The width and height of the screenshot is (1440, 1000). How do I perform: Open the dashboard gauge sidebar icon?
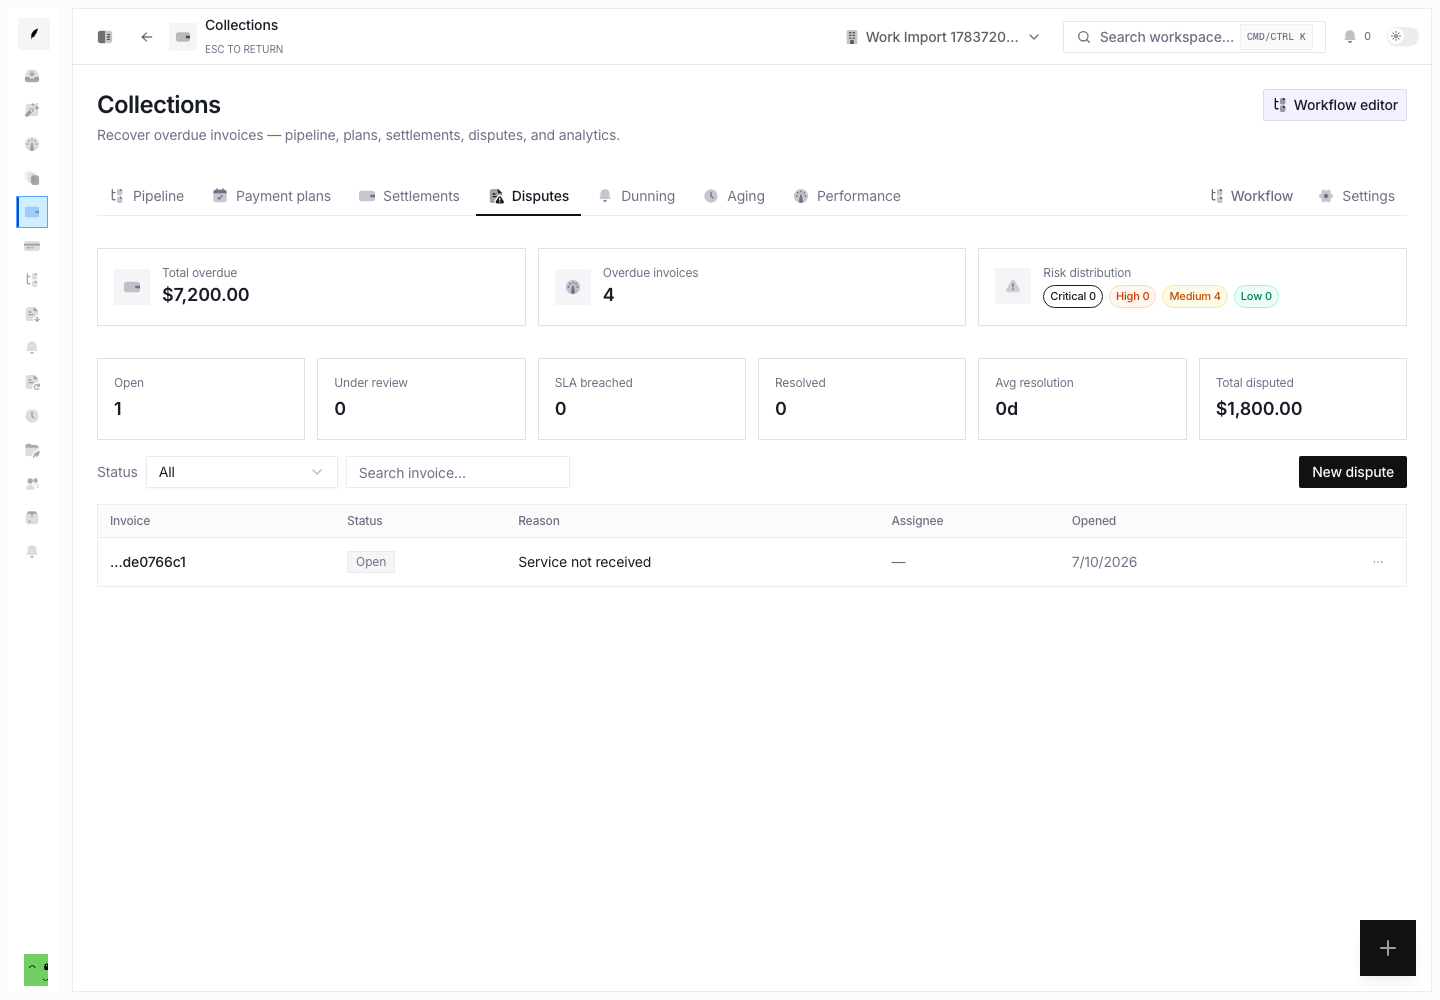pyautogui.click(x=32, y=144)
